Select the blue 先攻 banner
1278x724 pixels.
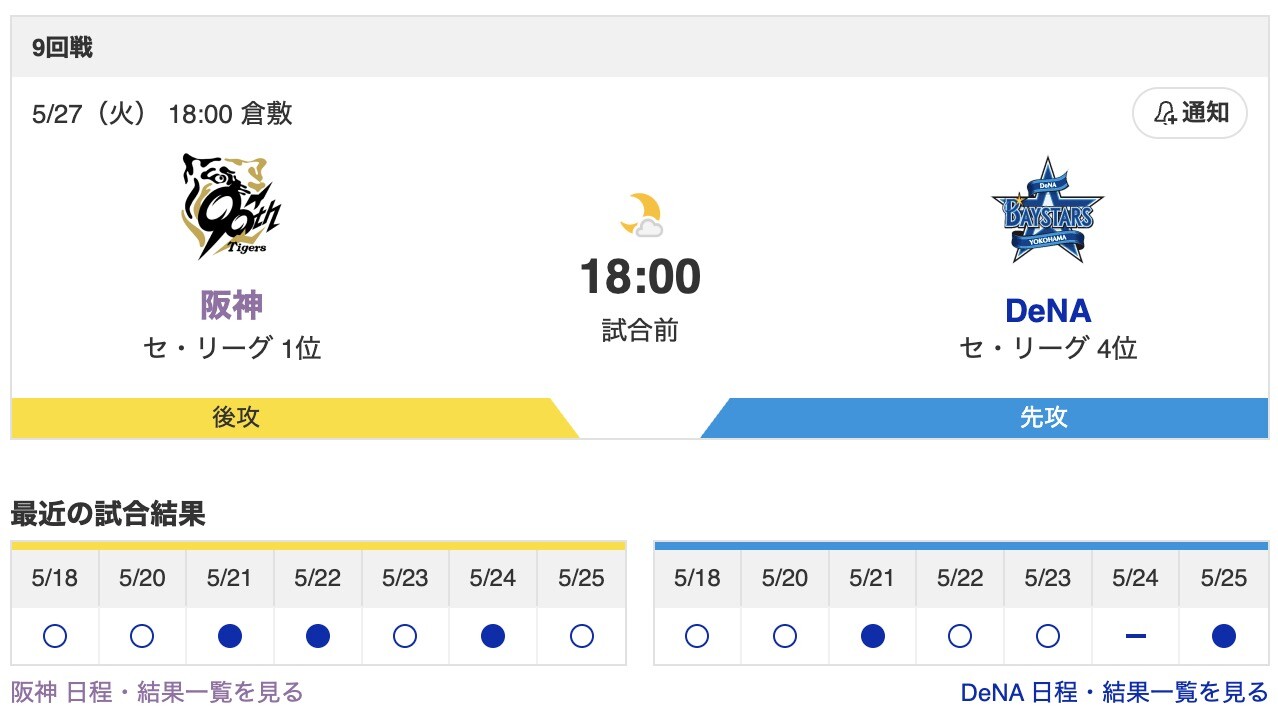point(1044,417)
